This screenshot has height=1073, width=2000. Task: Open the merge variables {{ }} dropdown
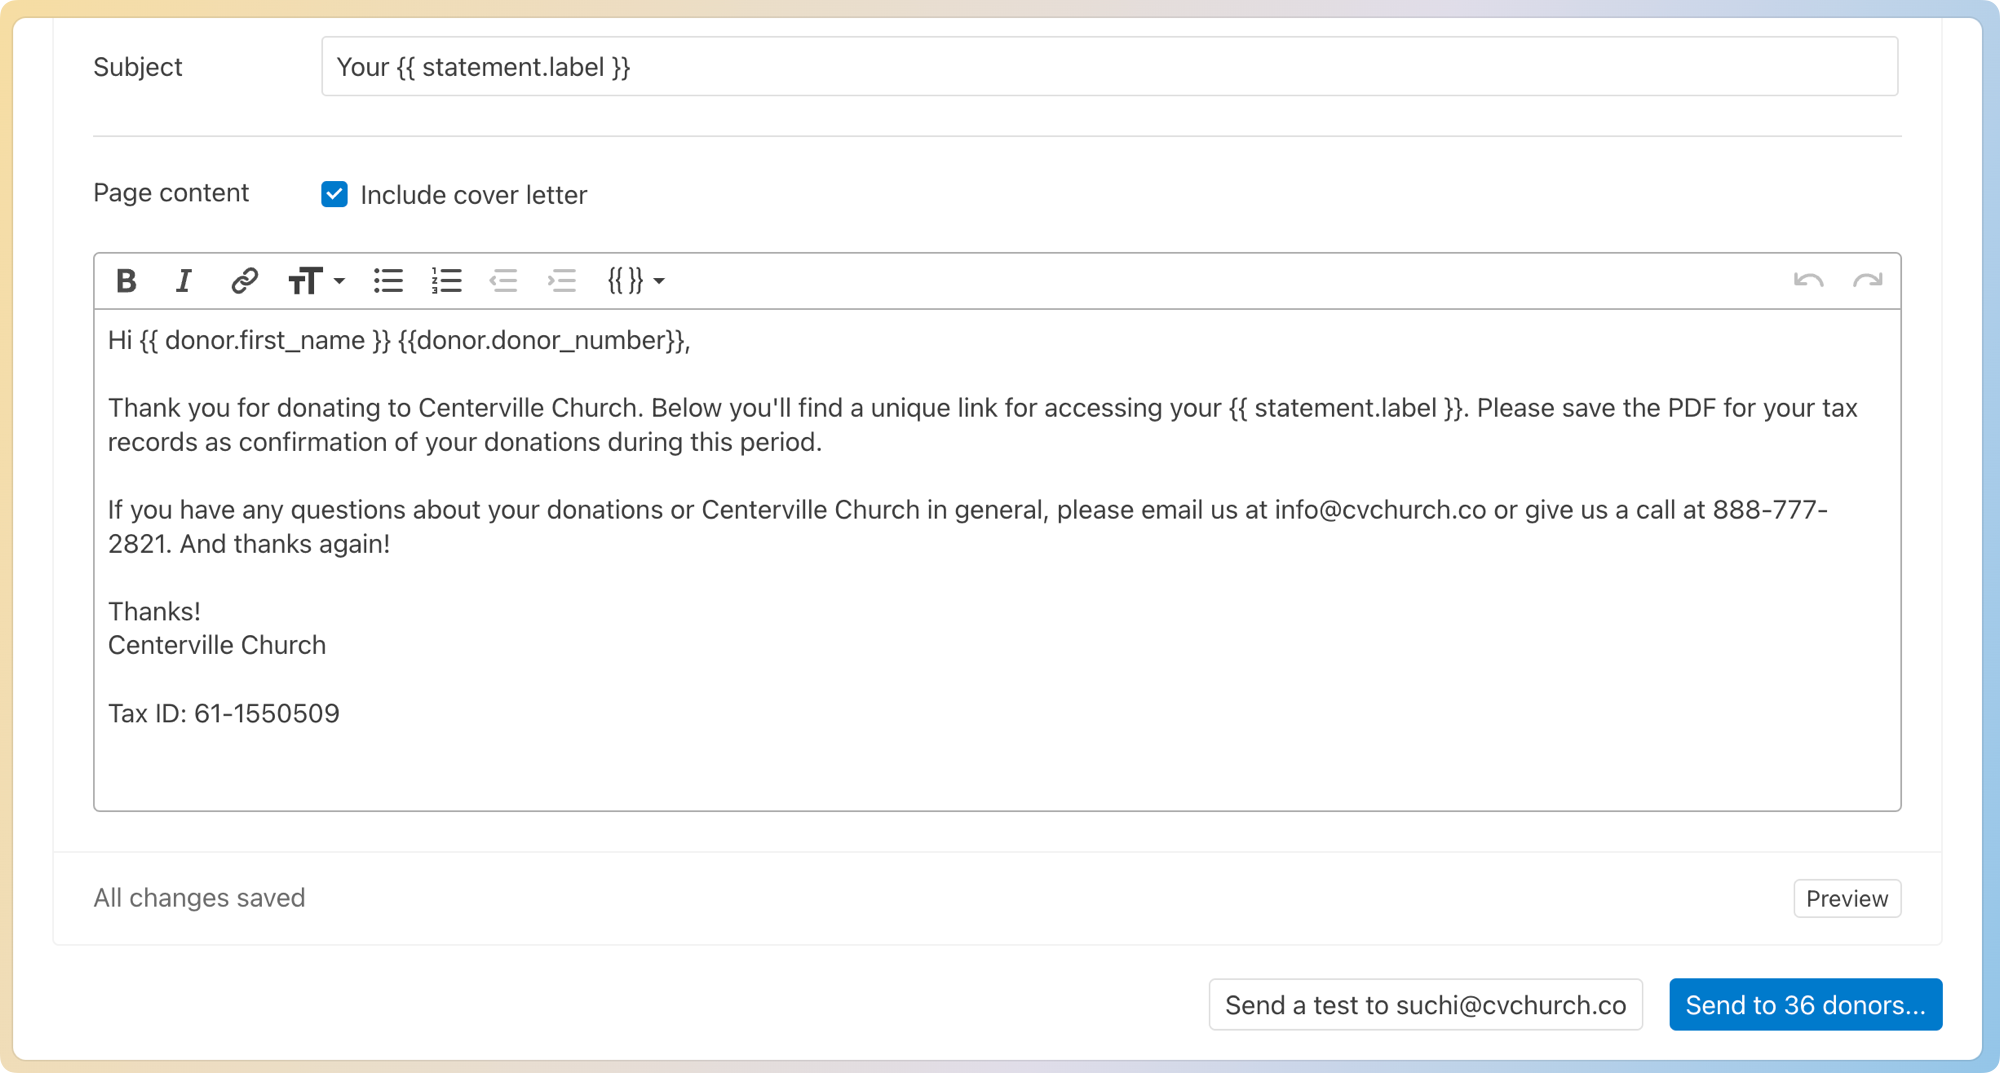636,281
